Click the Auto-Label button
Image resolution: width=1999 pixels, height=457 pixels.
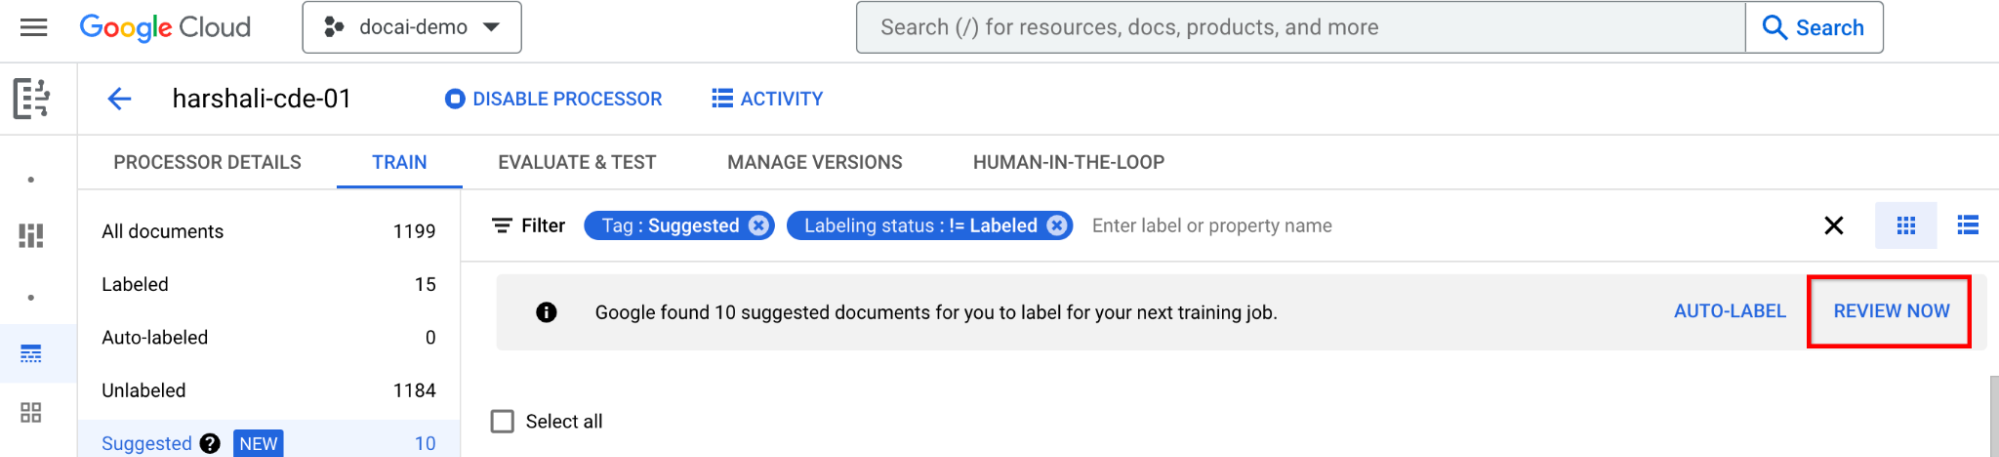point(1729,311)
